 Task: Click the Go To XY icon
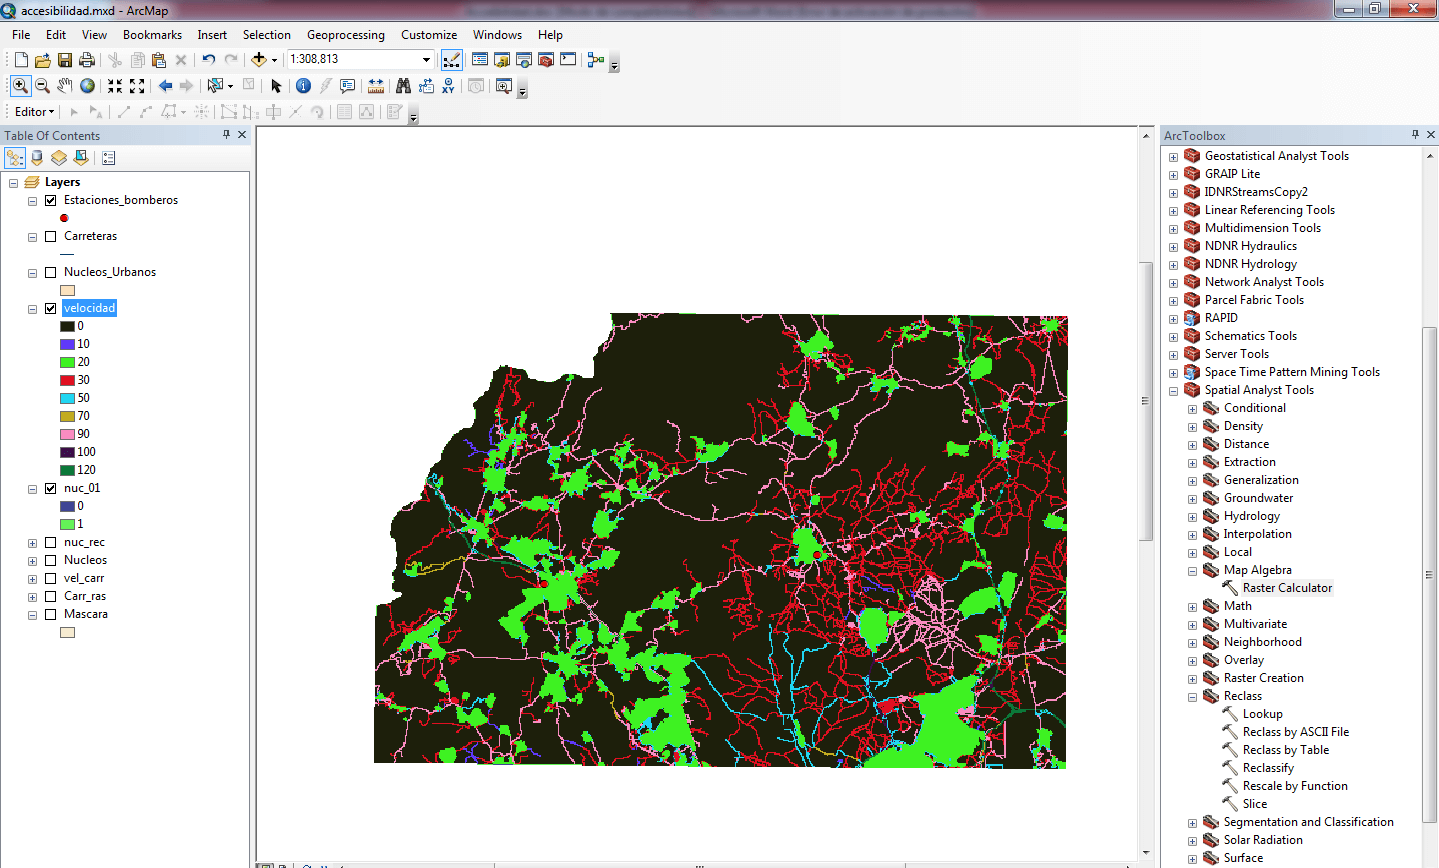coord(448,86)
